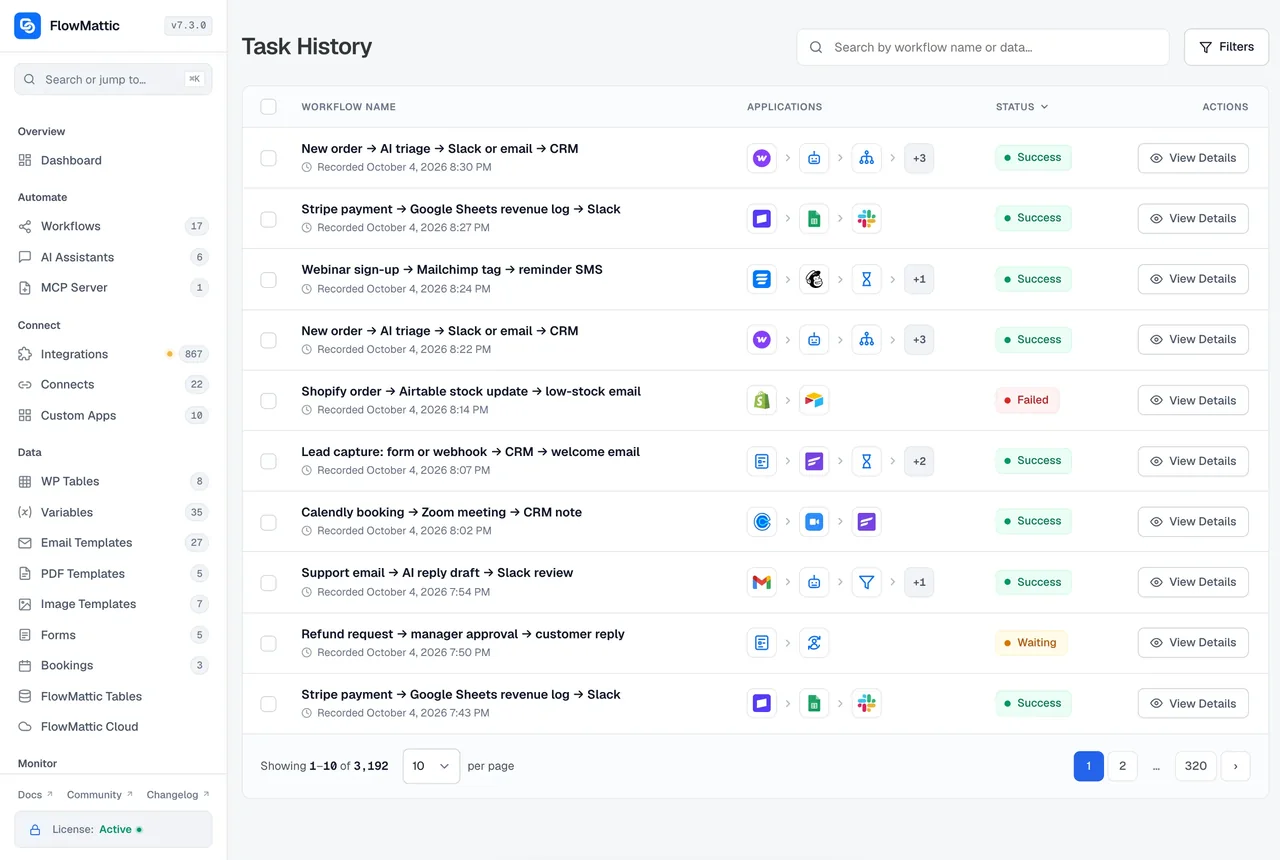Click the Zoom icon in the Calendly booking row
1280x860 pixels.
(814, 521)
